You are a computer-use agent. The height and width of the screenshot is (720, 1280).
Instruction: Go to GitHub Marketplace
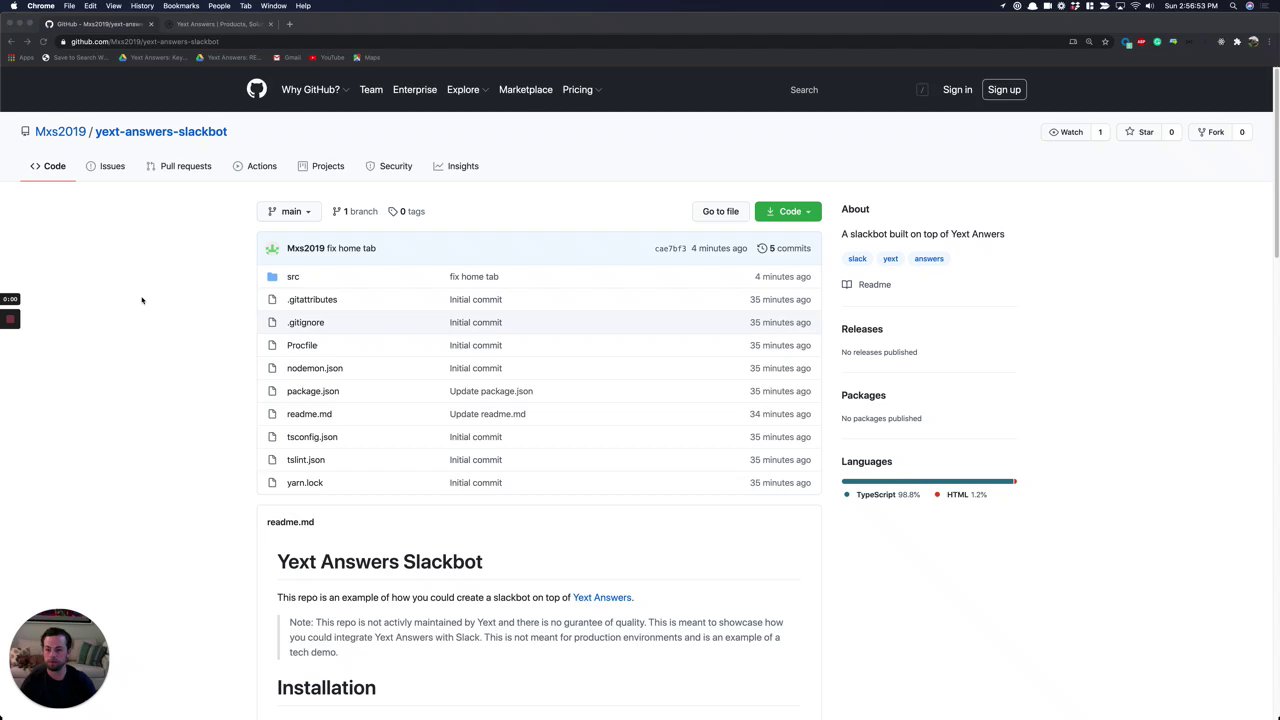coord(526,90)
